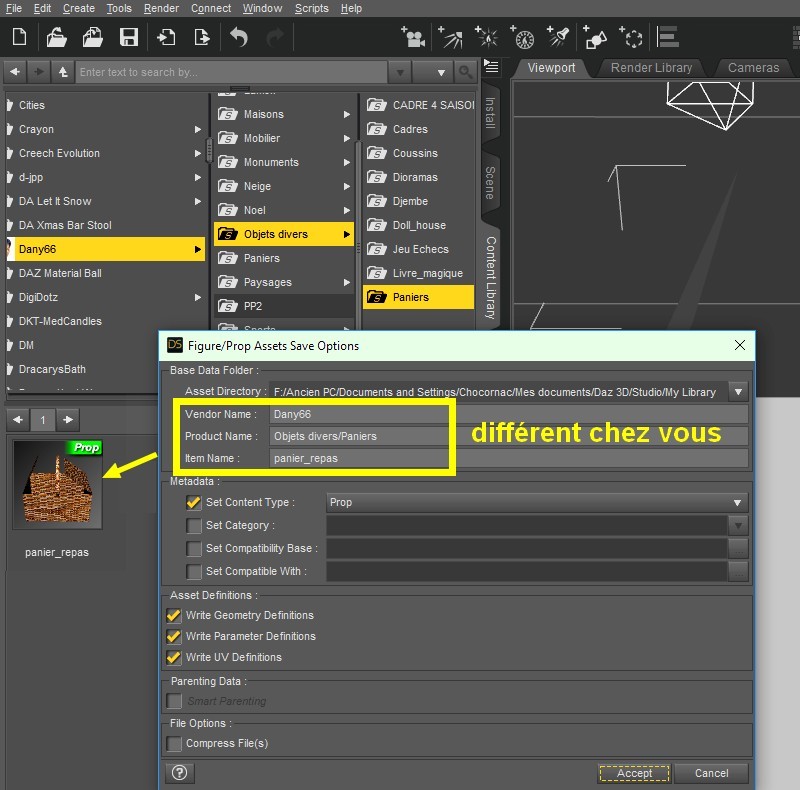Click the New Scene file icon
Image resolution: width=800 pixels, height=790 pixels.
(19, 37)
